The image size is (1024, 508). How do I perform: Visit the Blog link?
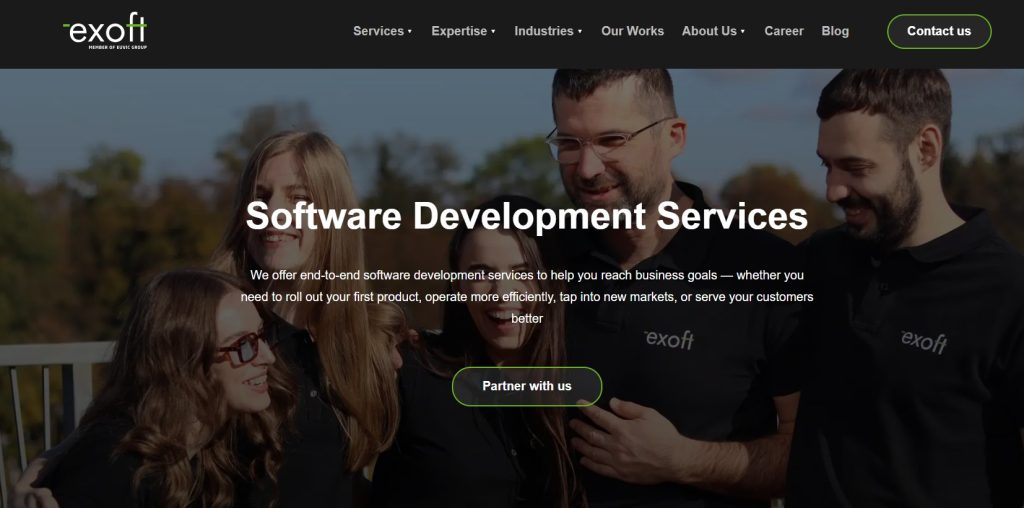tap(835, 31)
